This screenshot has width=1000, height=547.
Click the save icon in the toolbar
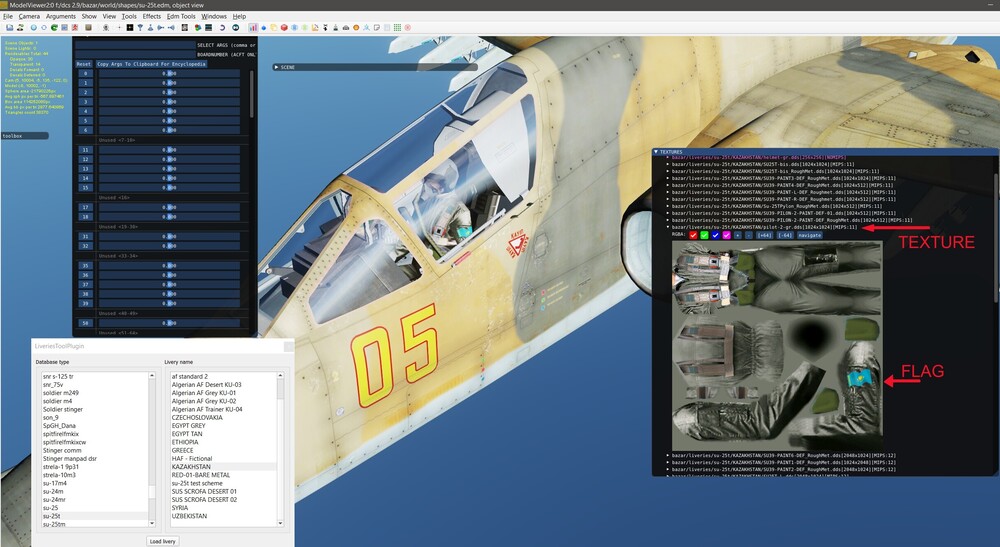coord(10,28)
